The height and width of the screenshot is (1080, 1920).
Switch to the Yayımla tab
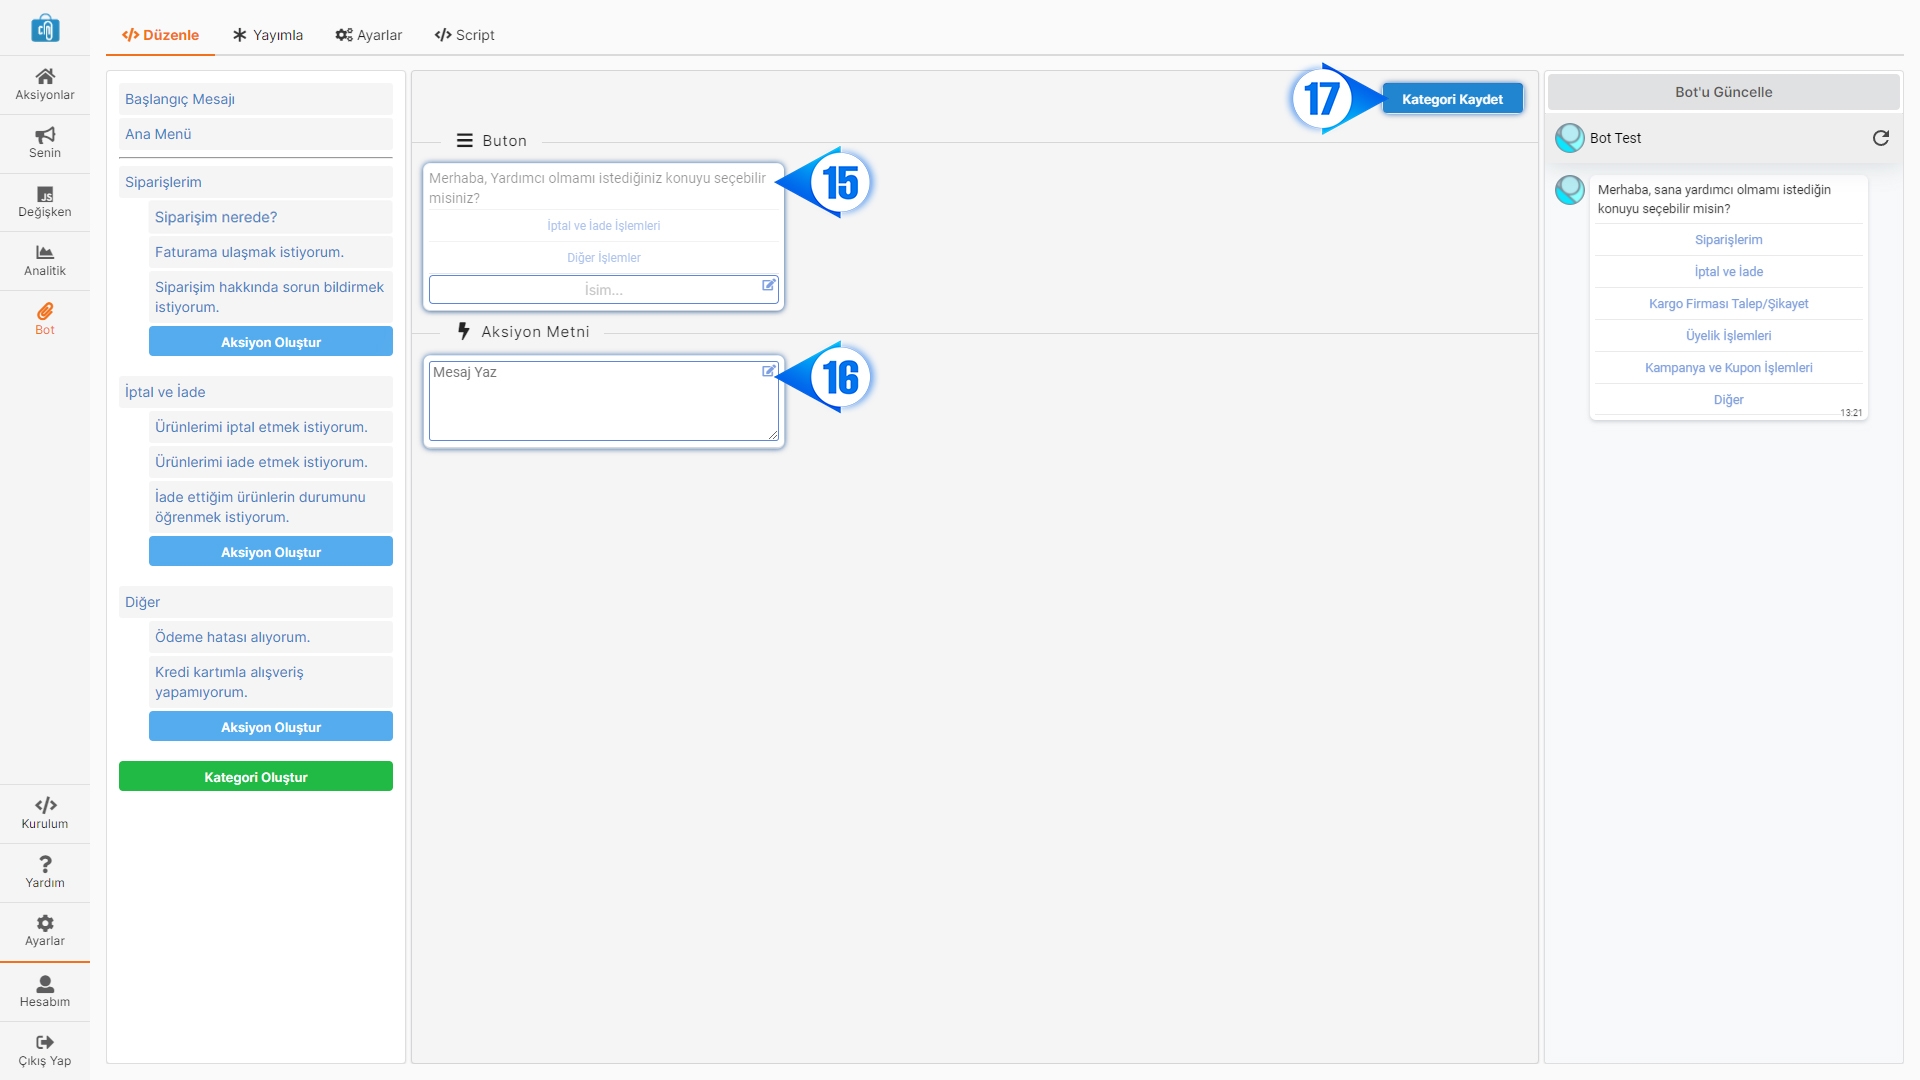(x=267, y=35)
